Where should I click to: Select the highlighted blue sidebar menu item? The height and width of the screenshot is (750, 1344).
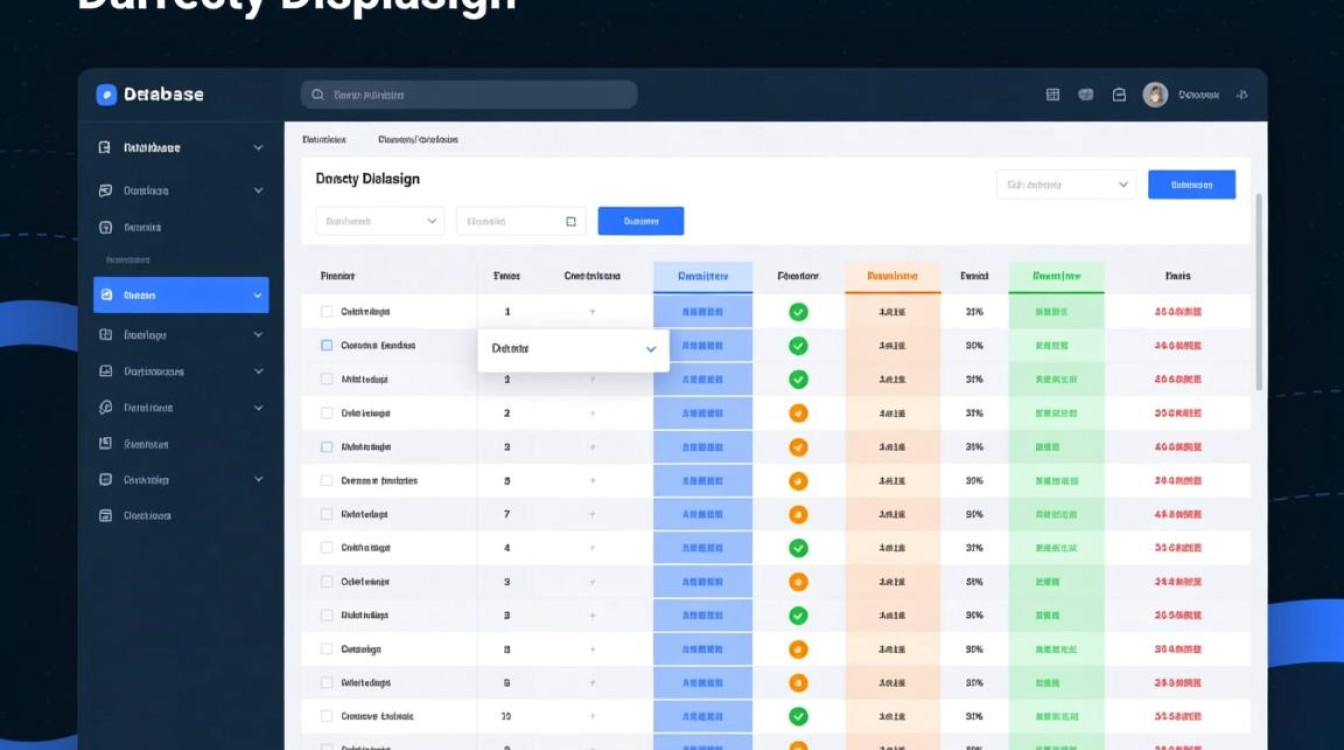tap(181, 296)
